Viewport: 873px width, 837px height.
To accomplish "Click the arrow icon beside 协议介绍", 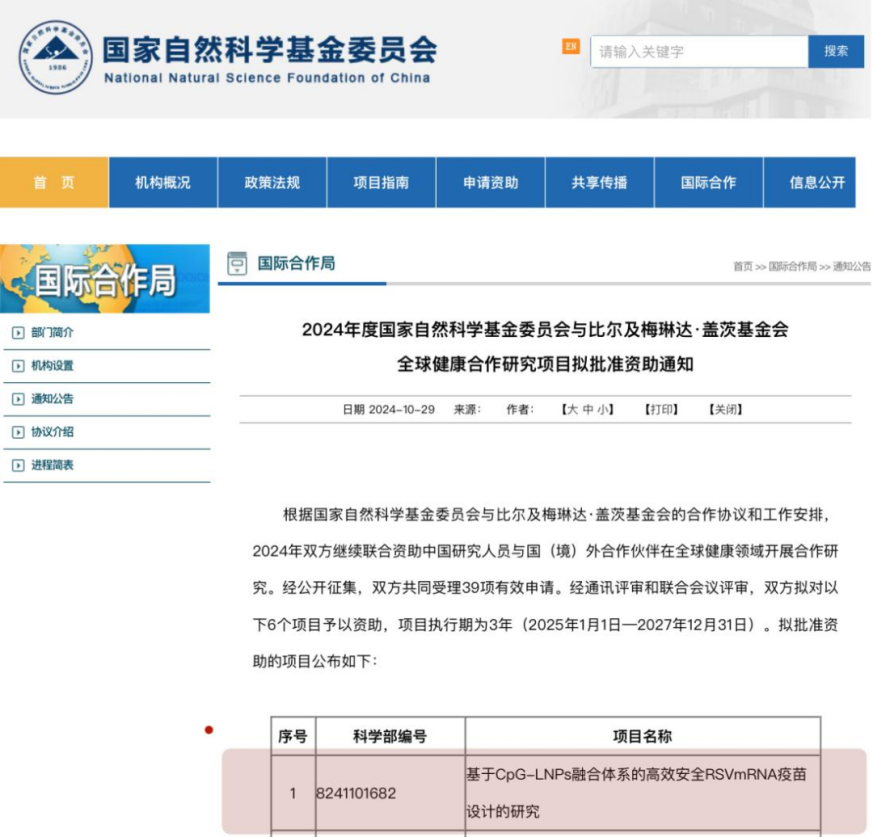I will click(18, 432).
